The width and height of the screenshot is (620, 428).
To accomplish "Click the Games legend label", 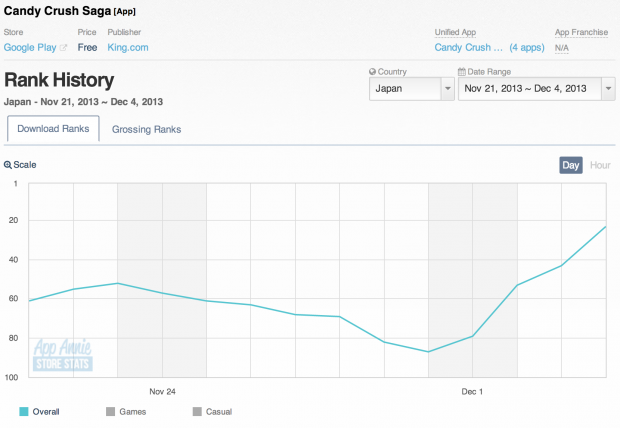I will click(x=132, y=412).
